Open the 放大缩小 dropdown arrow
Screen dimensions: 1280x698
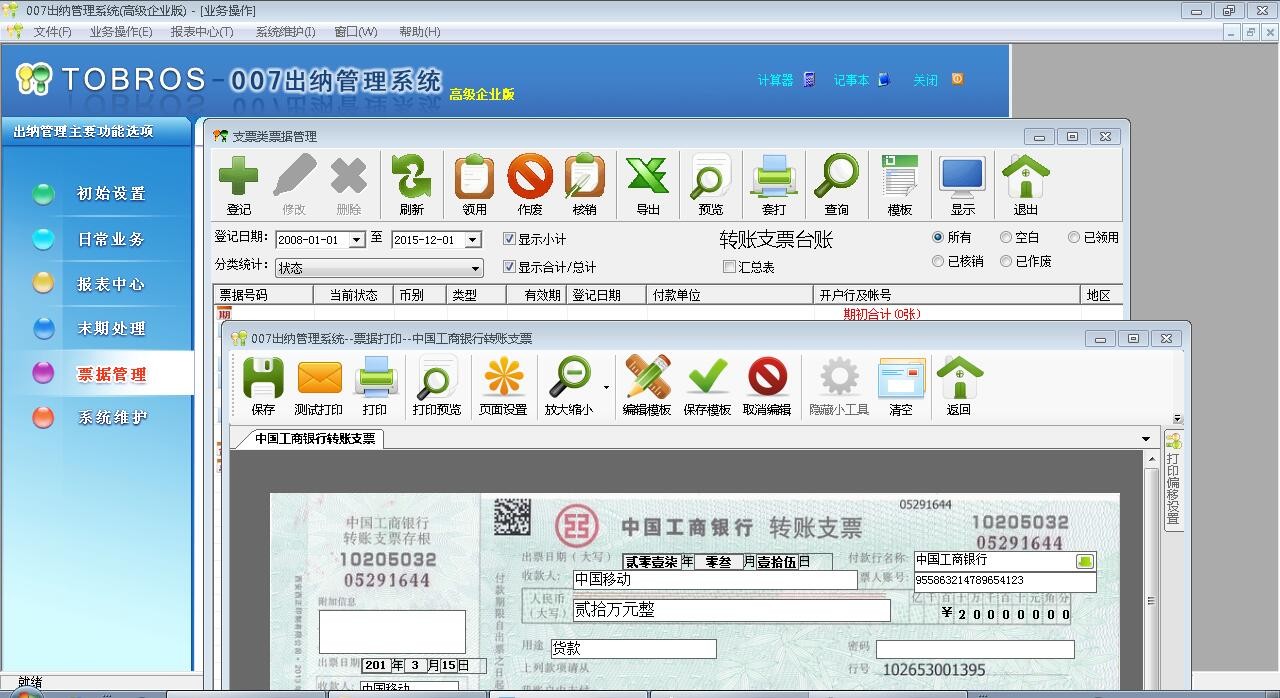(606, 388)
